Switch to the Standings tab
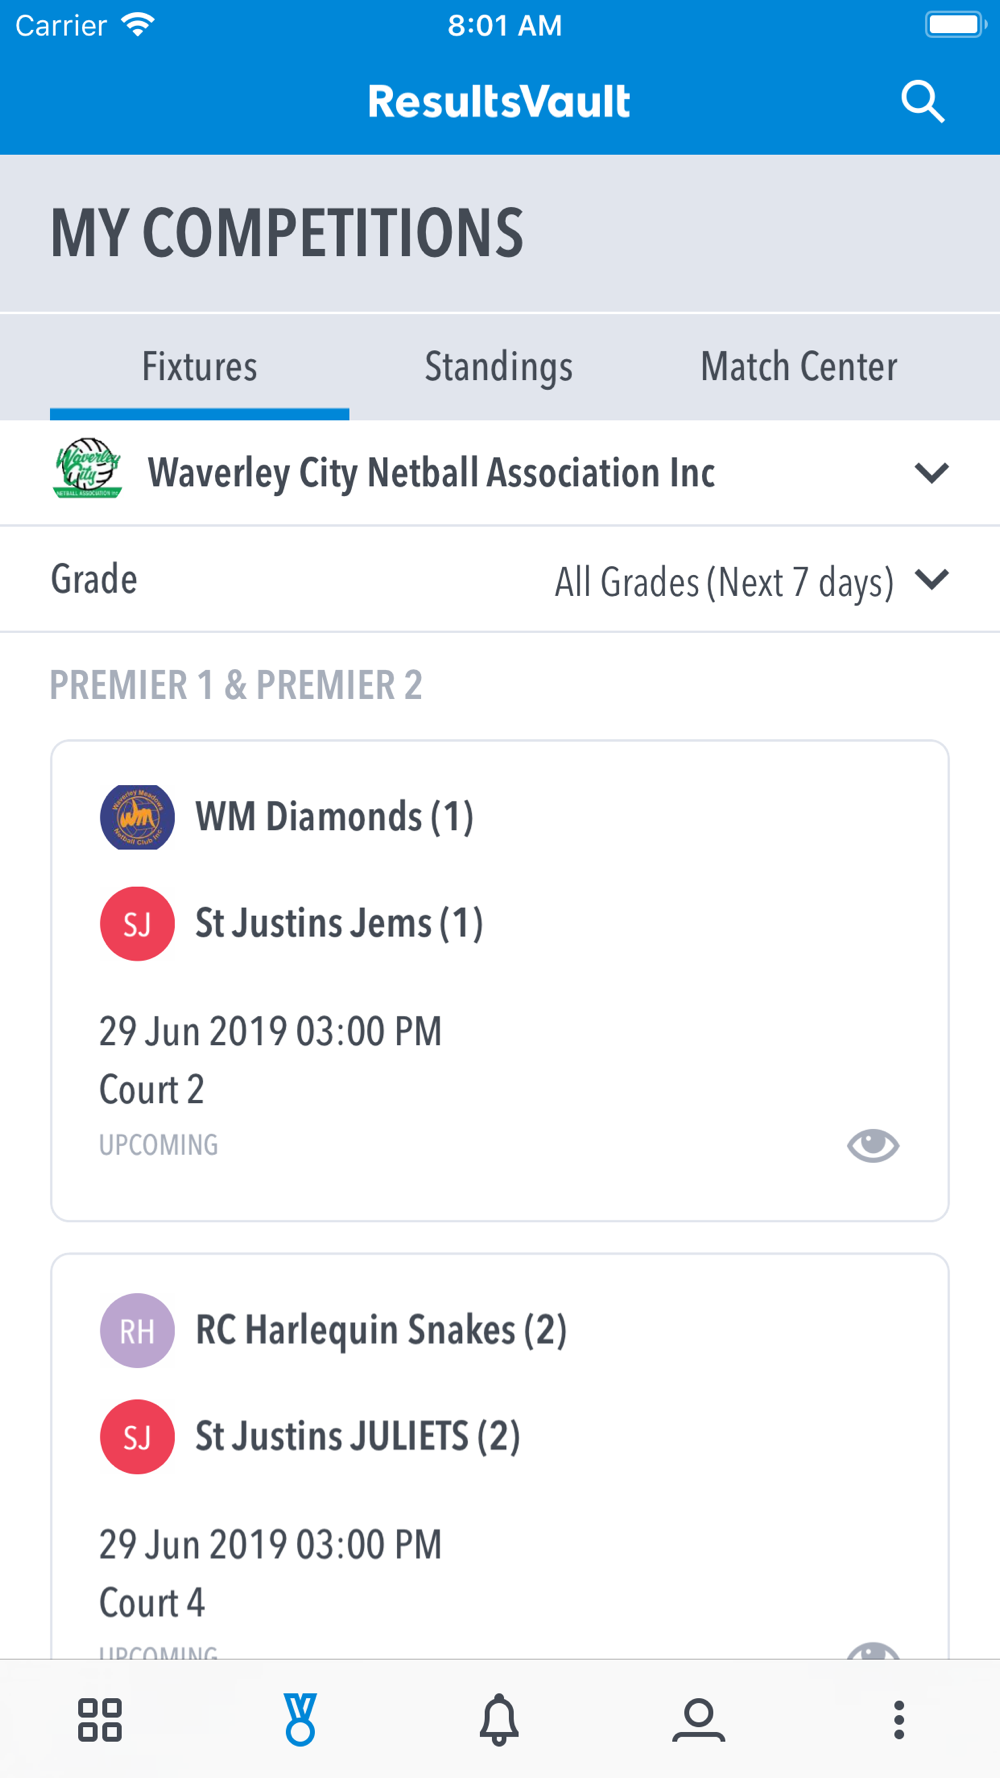 [499, 366]
